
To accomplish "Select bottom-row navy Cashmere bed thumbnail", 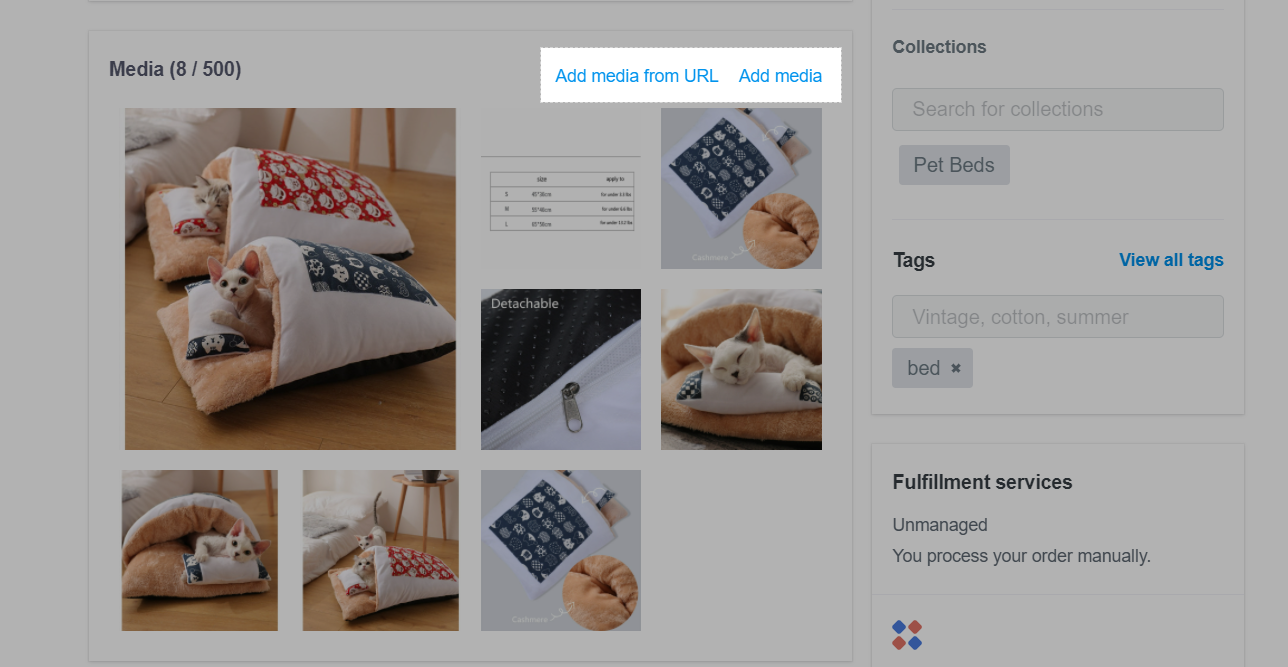I will click(561, 550).
